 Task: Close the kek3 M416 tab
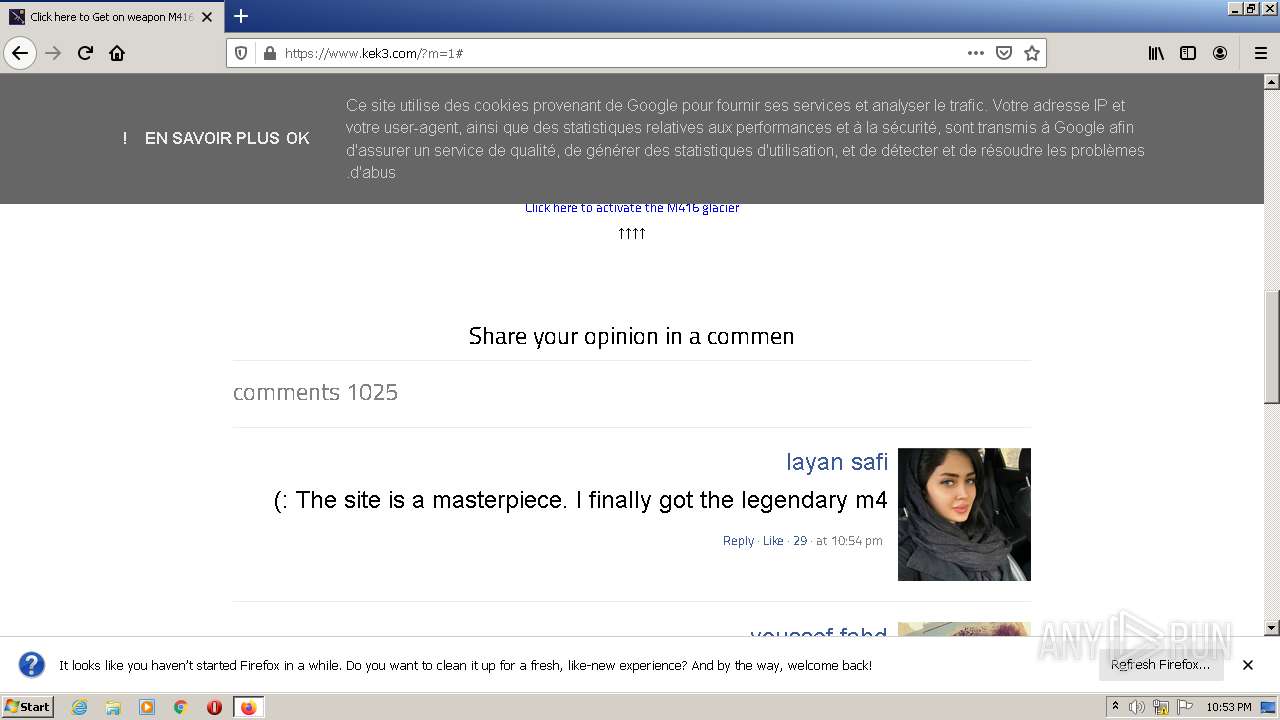click(x=207, y=17)
